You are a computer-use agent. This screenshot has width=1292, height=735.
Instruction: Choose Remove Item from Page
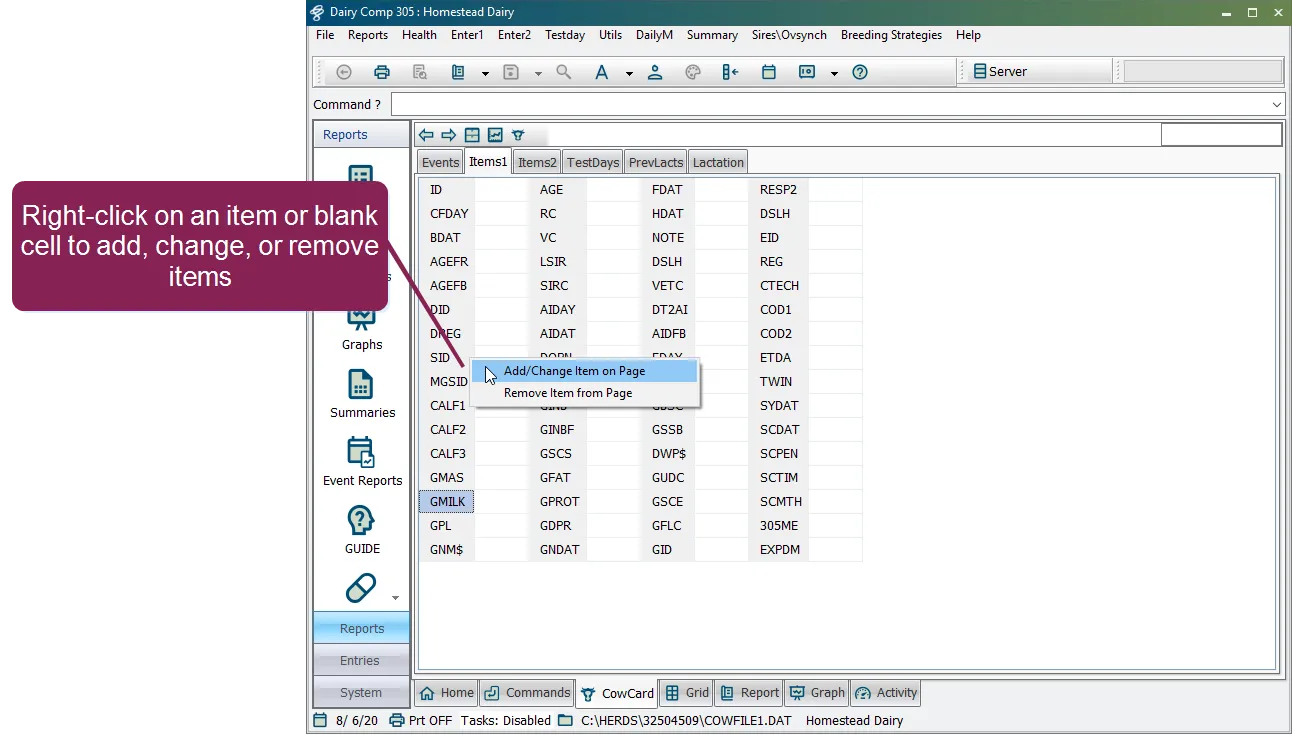585,393
